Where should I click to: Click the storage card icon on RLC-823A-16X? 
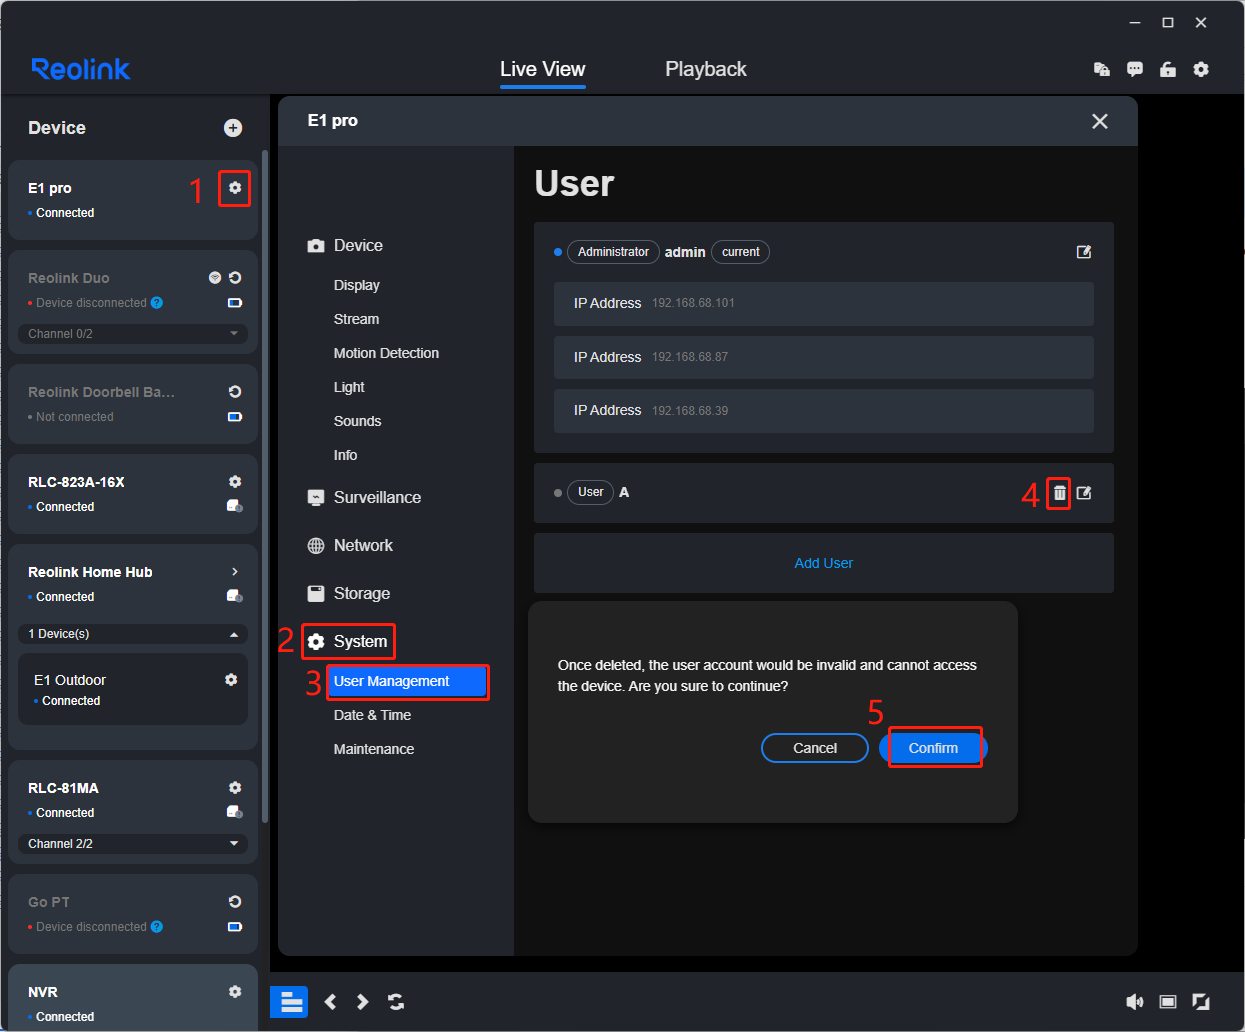235,506
